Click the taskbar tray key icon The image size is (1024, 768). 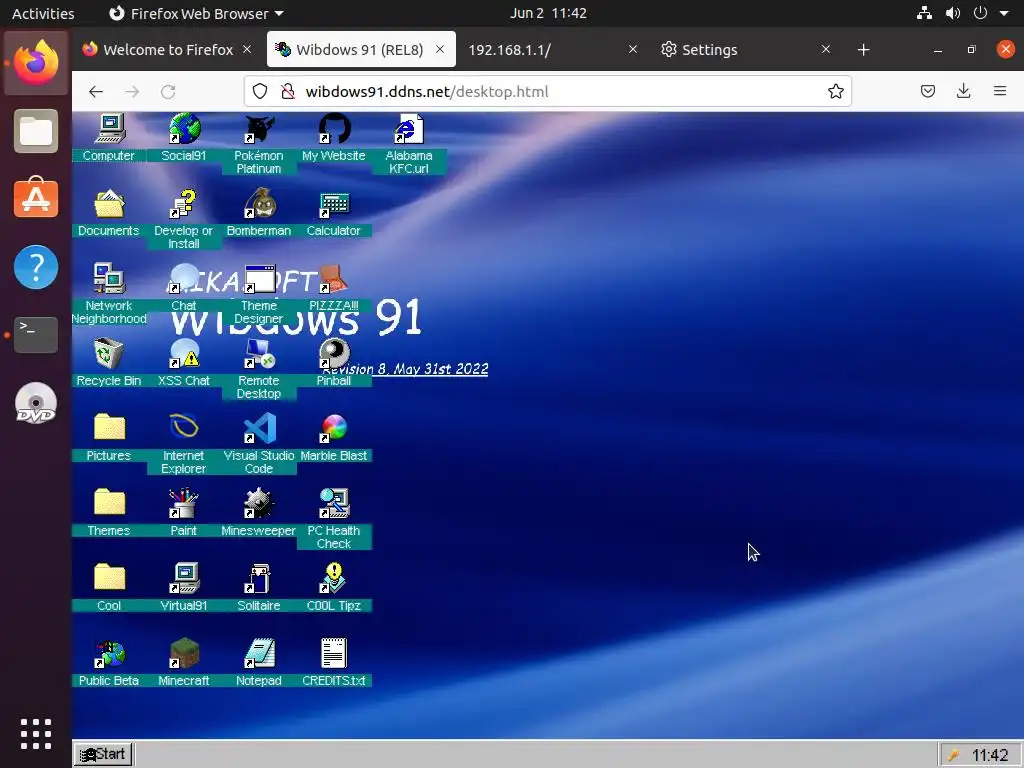(x=953, y=755)
